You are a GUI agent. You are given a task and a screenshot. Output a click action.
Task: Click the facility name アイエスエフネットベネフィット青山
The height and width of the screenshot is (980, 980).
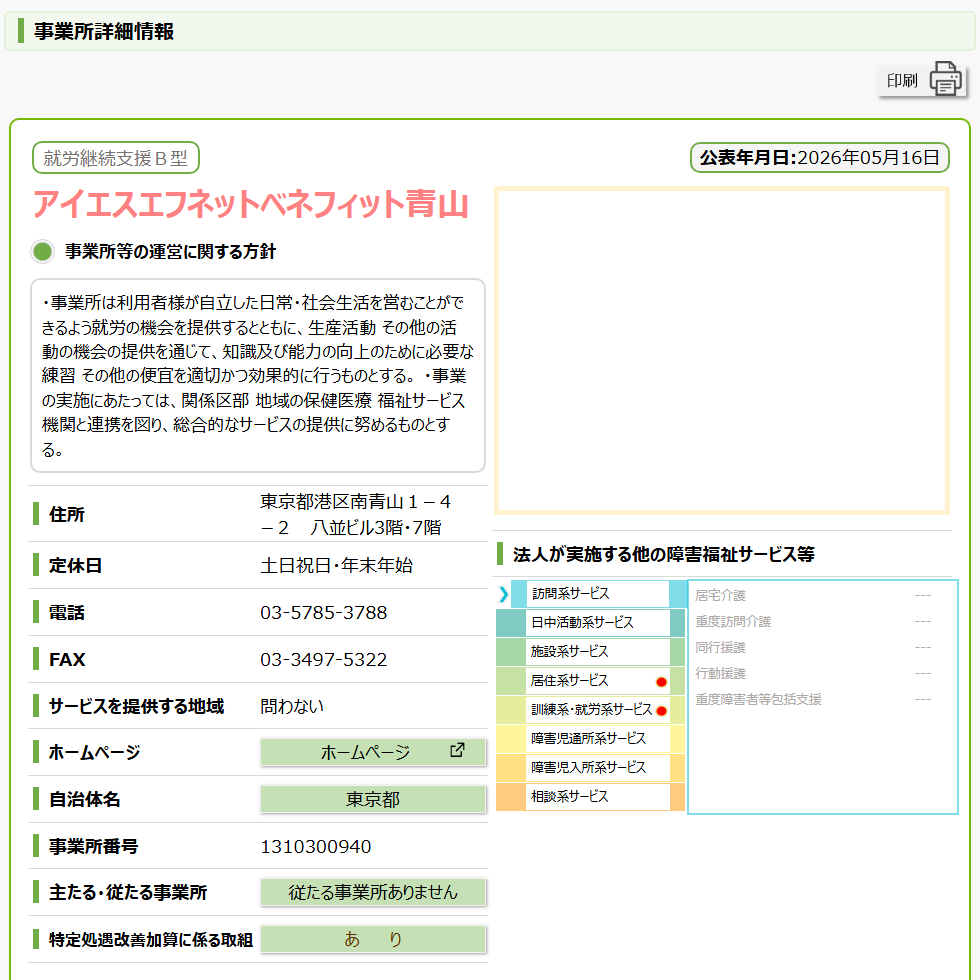[250, 204]
